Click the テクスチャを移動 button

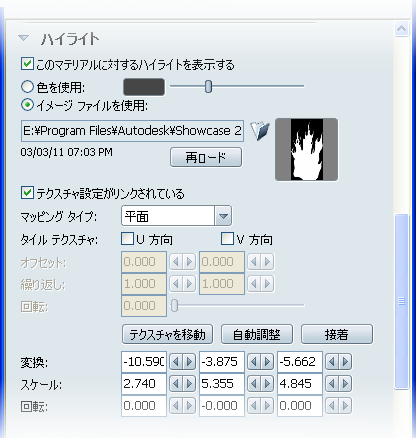click(x=167, y=334)
